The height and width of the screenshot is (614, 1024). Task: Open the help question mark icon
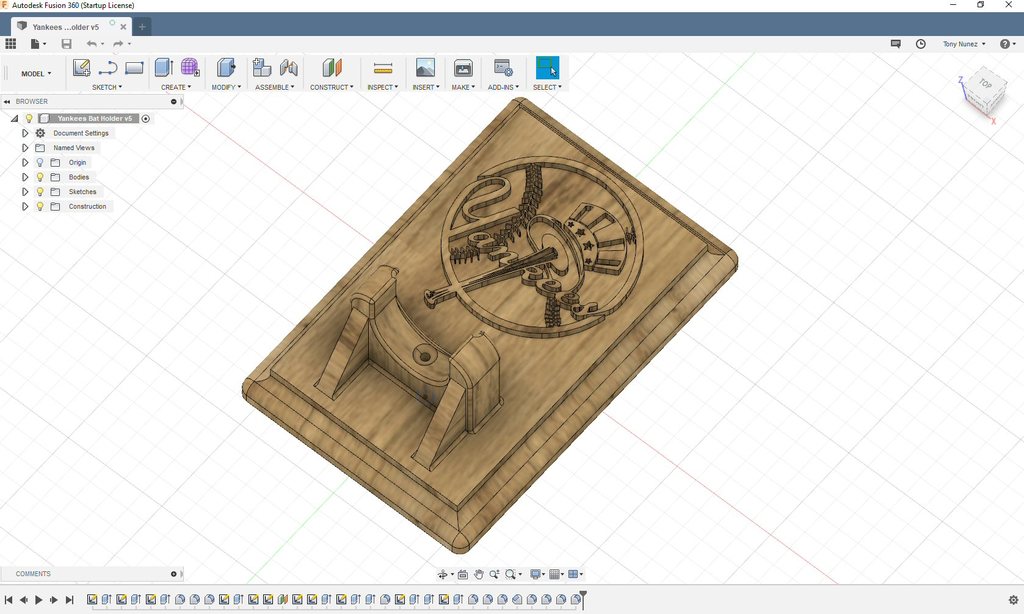(x=1005, y=44)
